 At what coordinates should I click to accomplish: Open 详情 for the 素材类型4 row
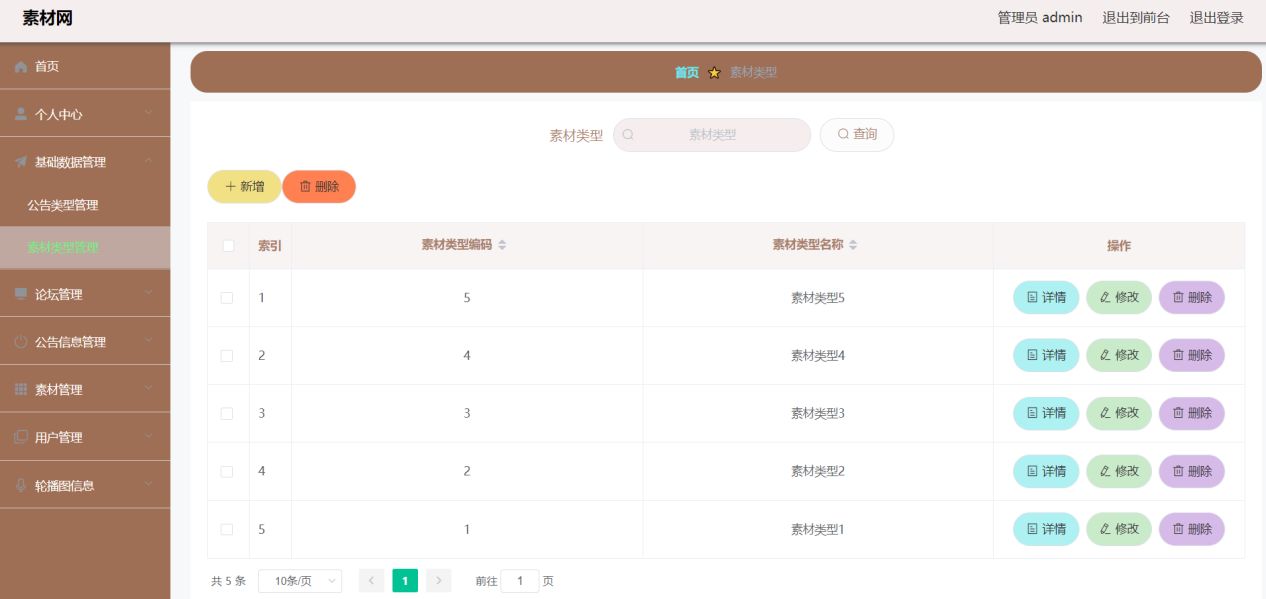point(1046,355)
